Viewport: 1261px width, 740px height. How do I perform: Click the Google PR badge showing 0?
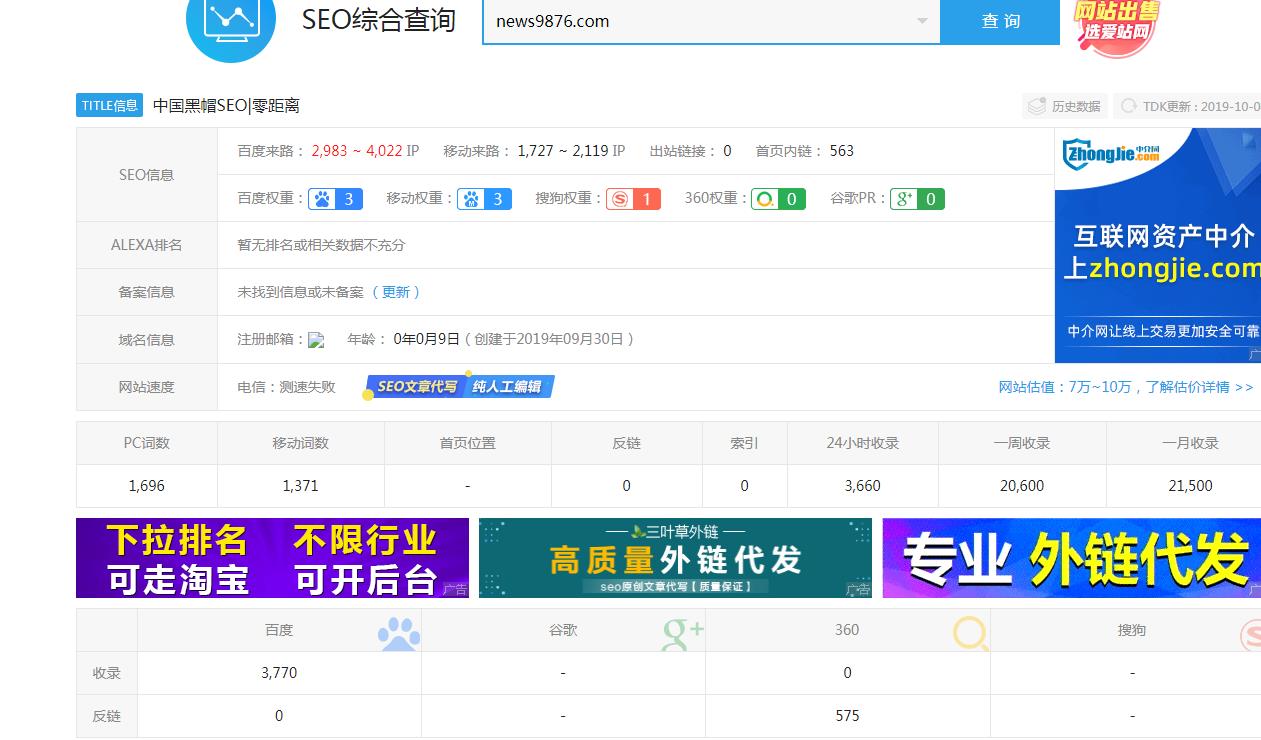pyautogui.click(x=917, y=199)
